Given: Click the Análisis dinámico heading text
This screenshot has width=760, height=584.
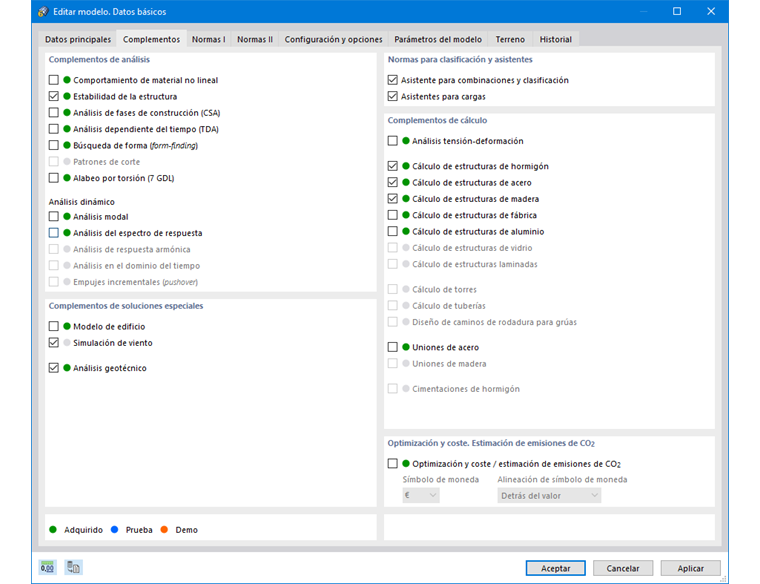Looking at the screenshot, I should click(81, 202).
